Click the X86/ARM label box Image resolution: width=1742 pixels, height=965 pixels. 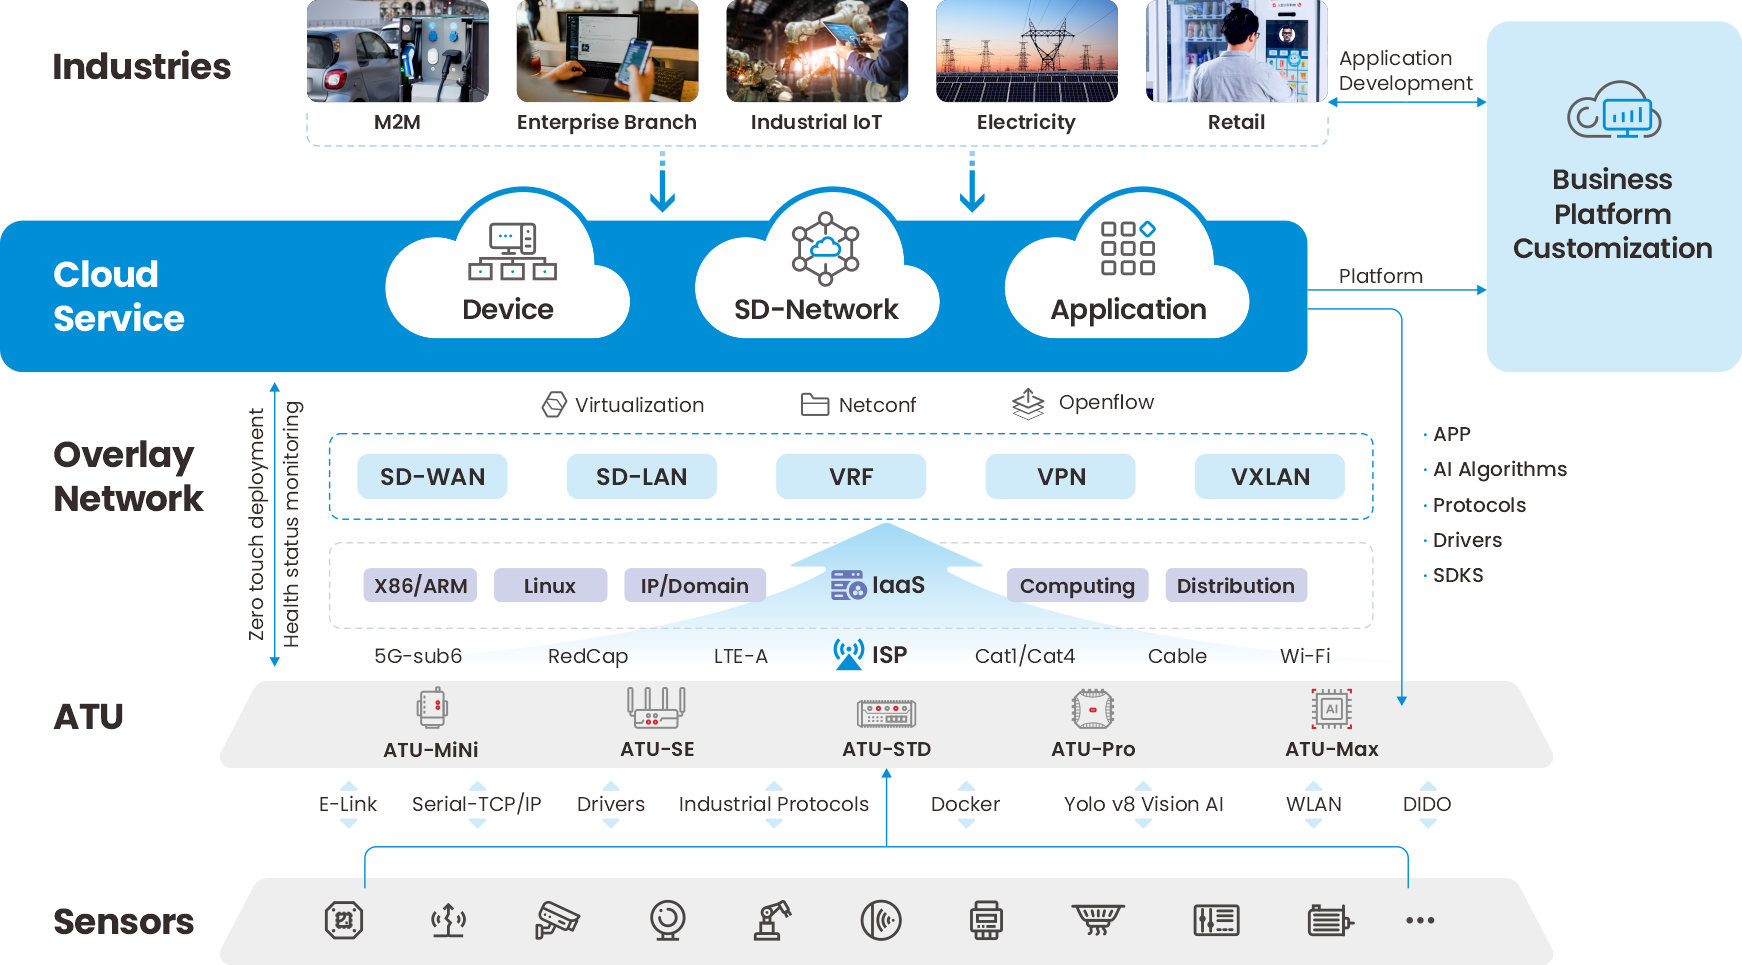point(420,586)
